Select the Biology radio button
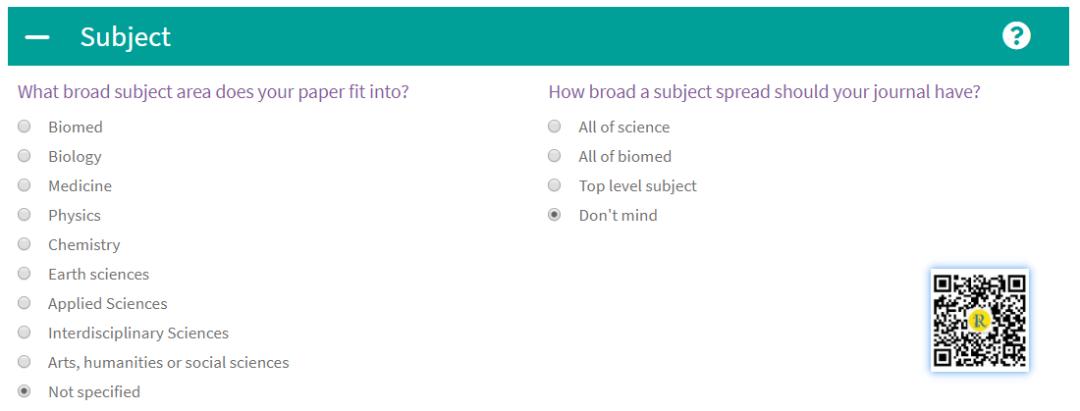This screenshot has height=411, width=1080. [x=24, y=157]
